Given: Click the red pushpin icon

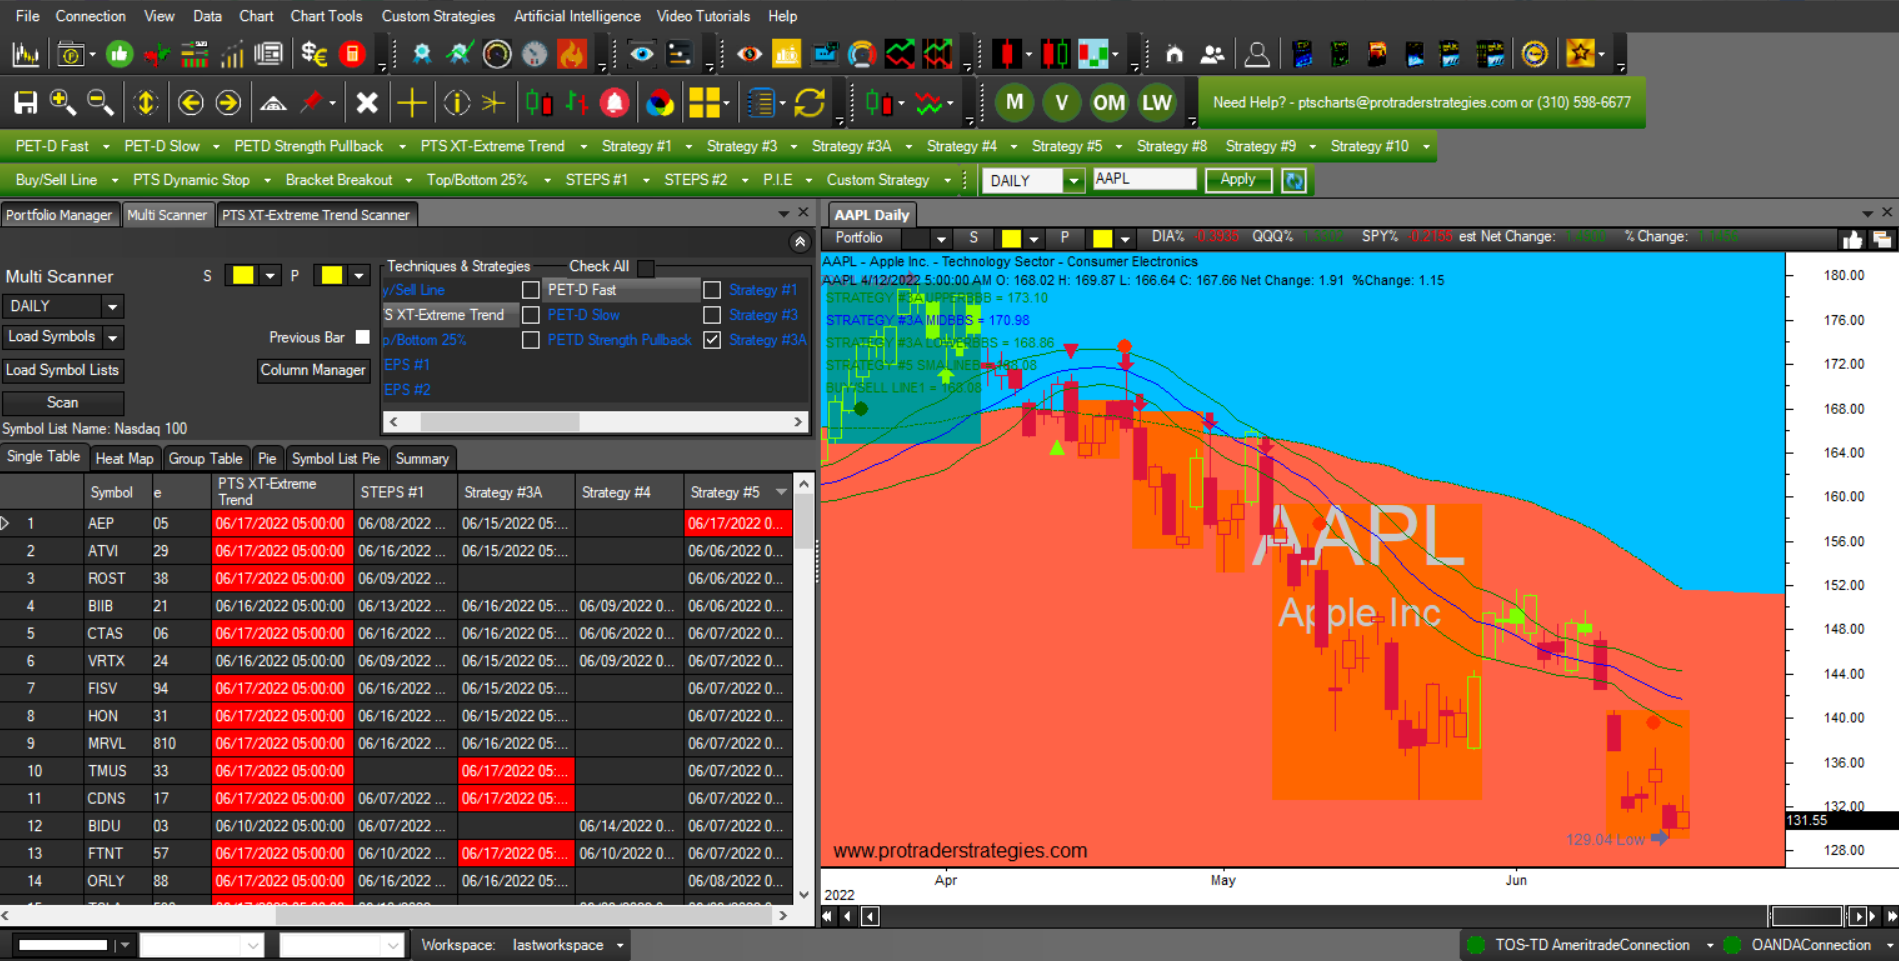Looking at the screenshot, I should point(312,103).
